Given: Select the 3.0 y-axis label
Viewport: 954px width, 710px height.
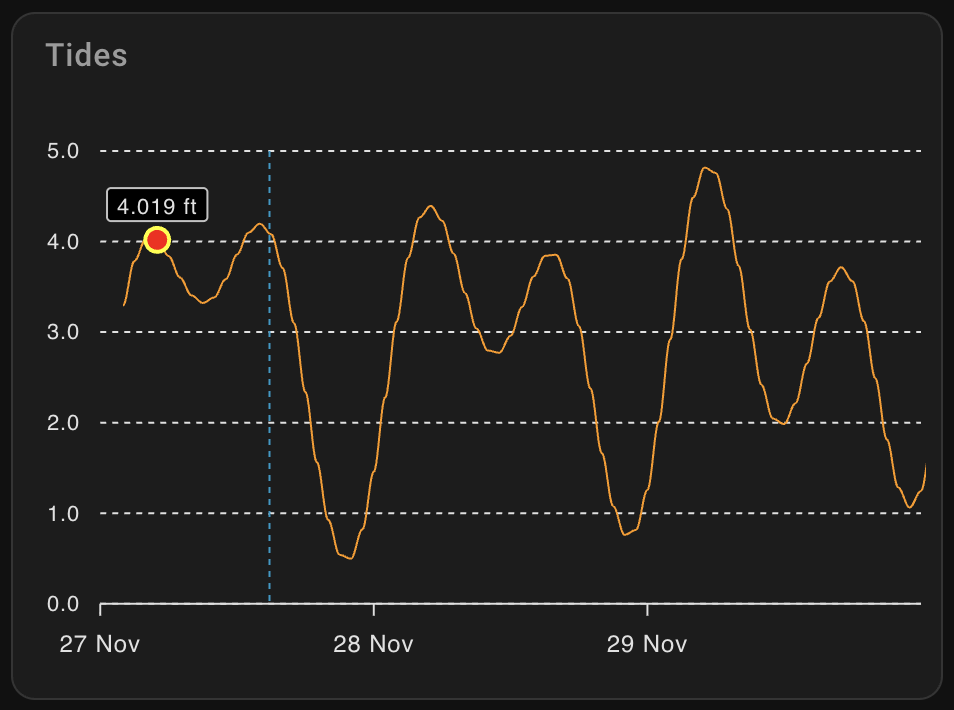Looking at the screenshot, I should 62,332.
